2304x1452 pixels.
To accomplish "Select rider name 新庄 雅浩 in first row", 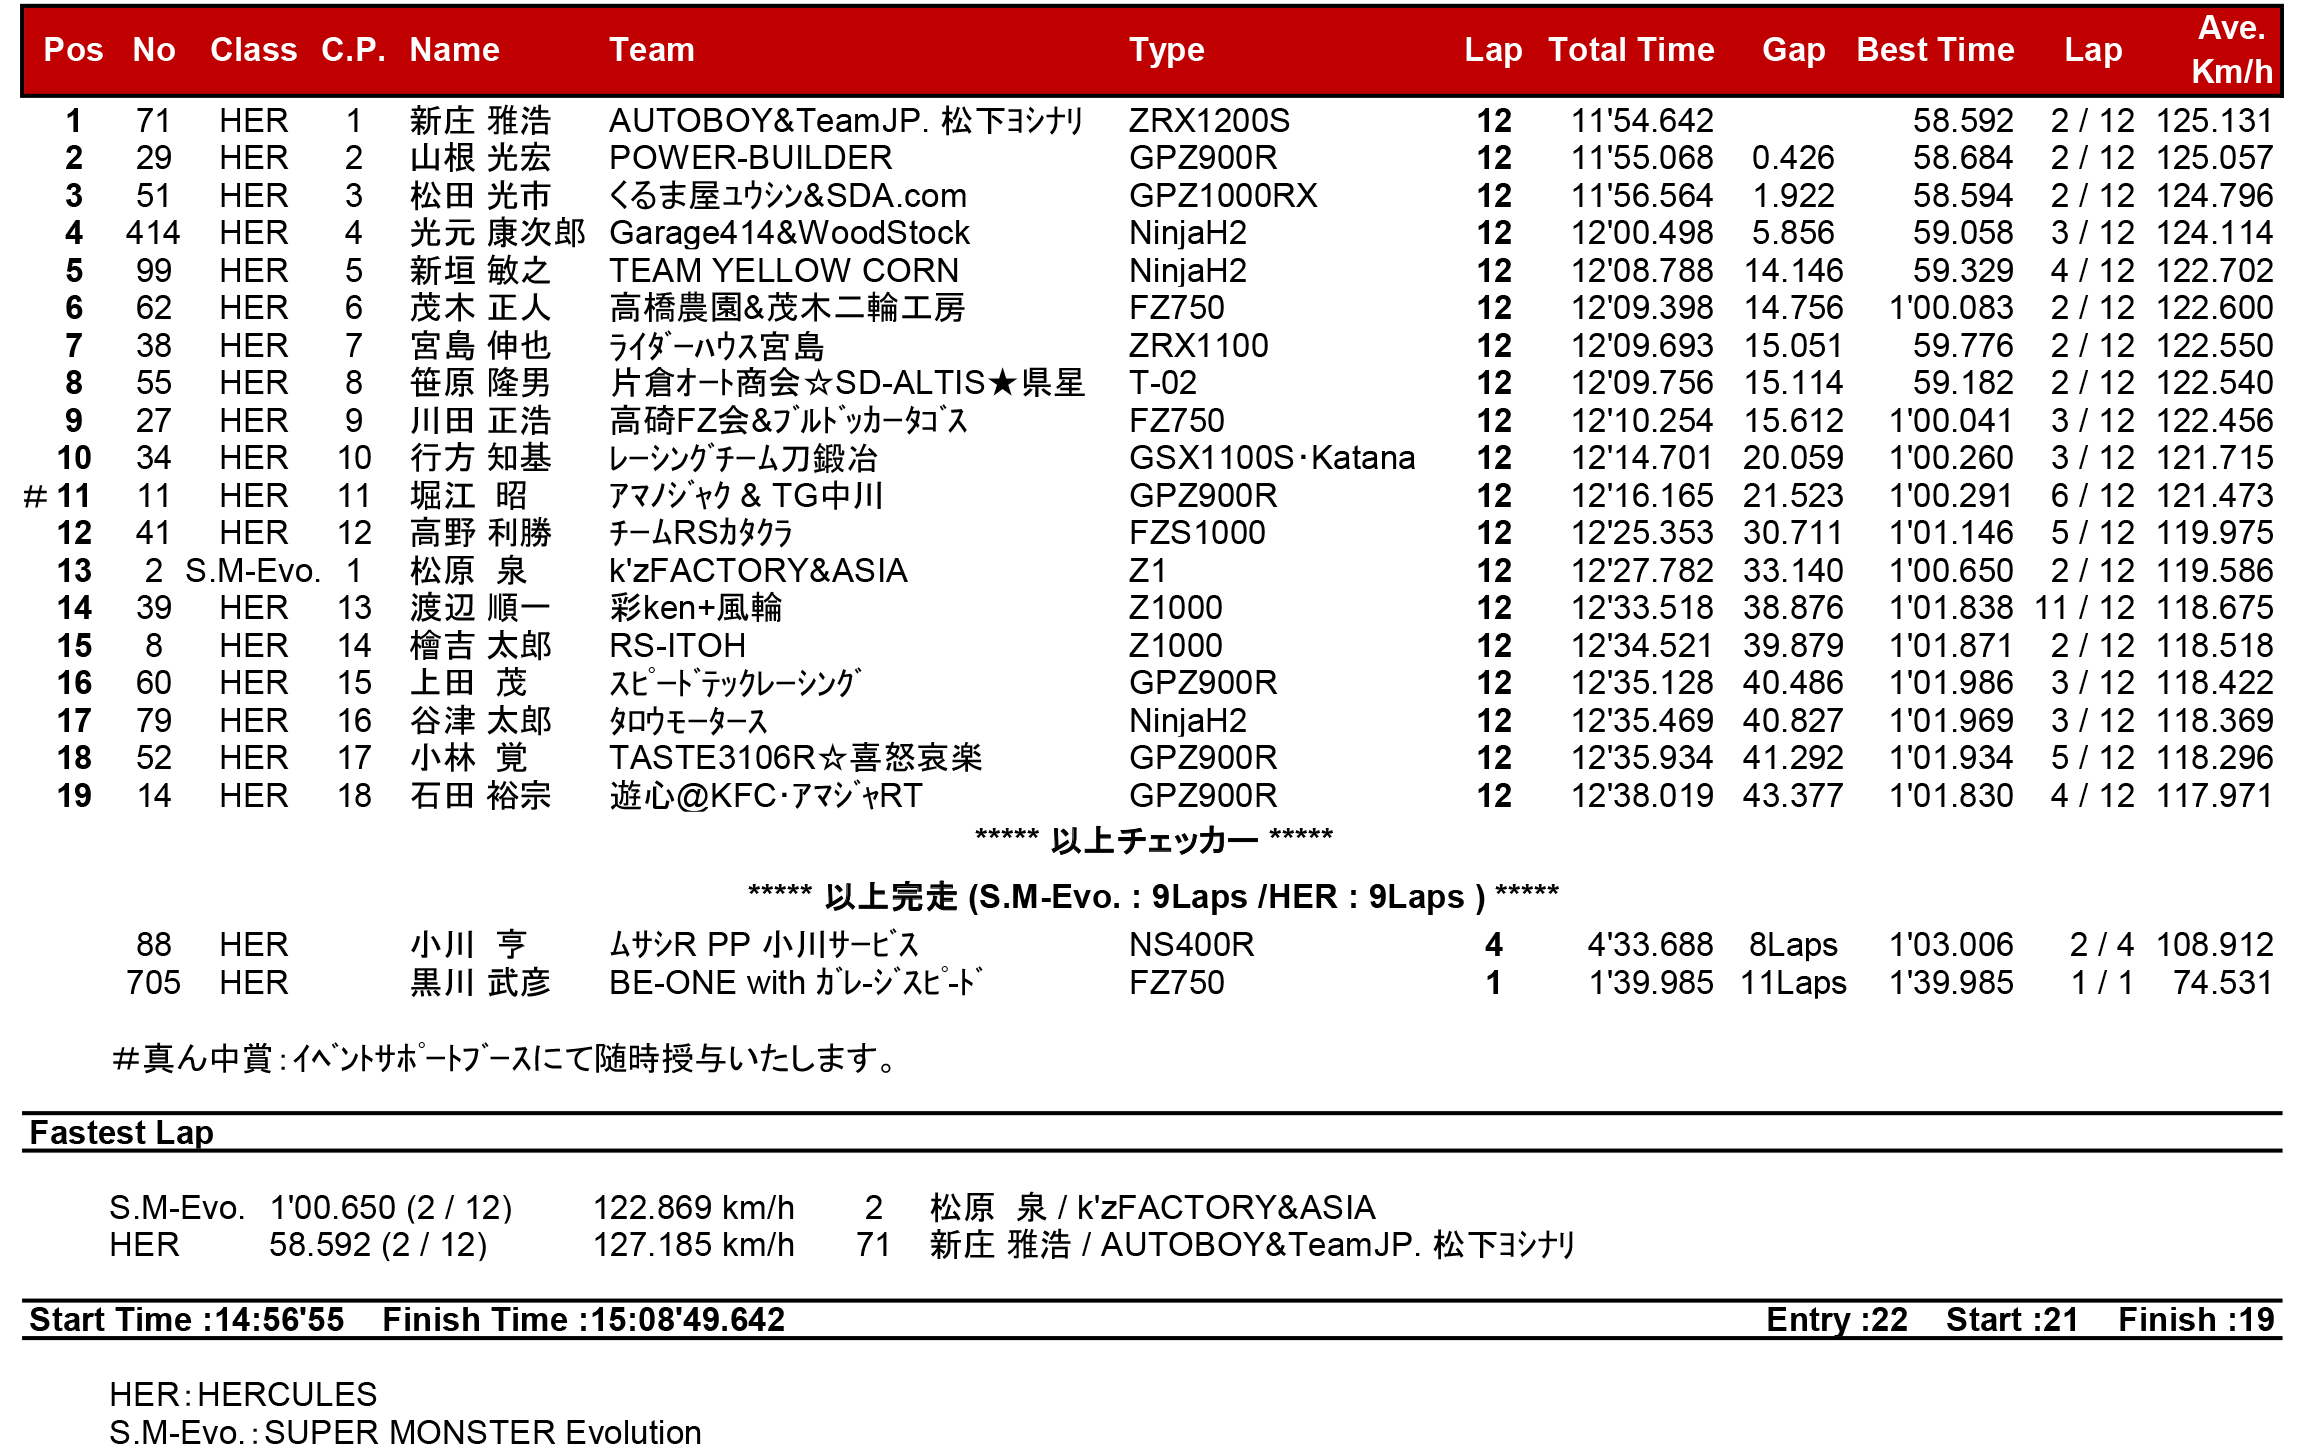I will (x=480, y=121).
